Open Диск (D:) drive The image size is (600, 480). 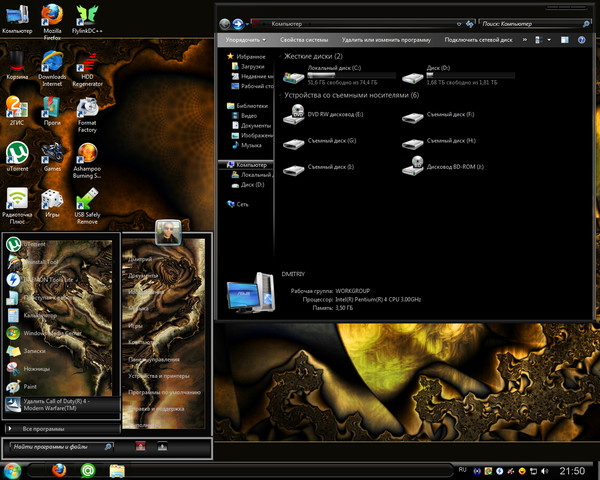[x=458, y=75]
